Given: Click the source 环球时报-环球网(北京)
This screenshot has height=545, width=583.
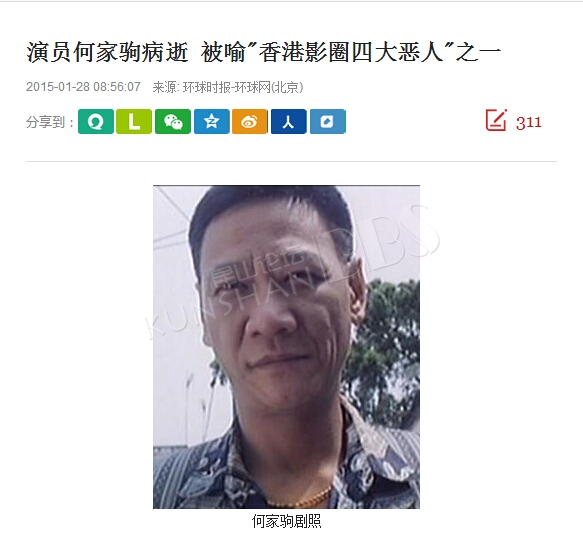Looking at the screenshot, I should (x=244, y=87).
